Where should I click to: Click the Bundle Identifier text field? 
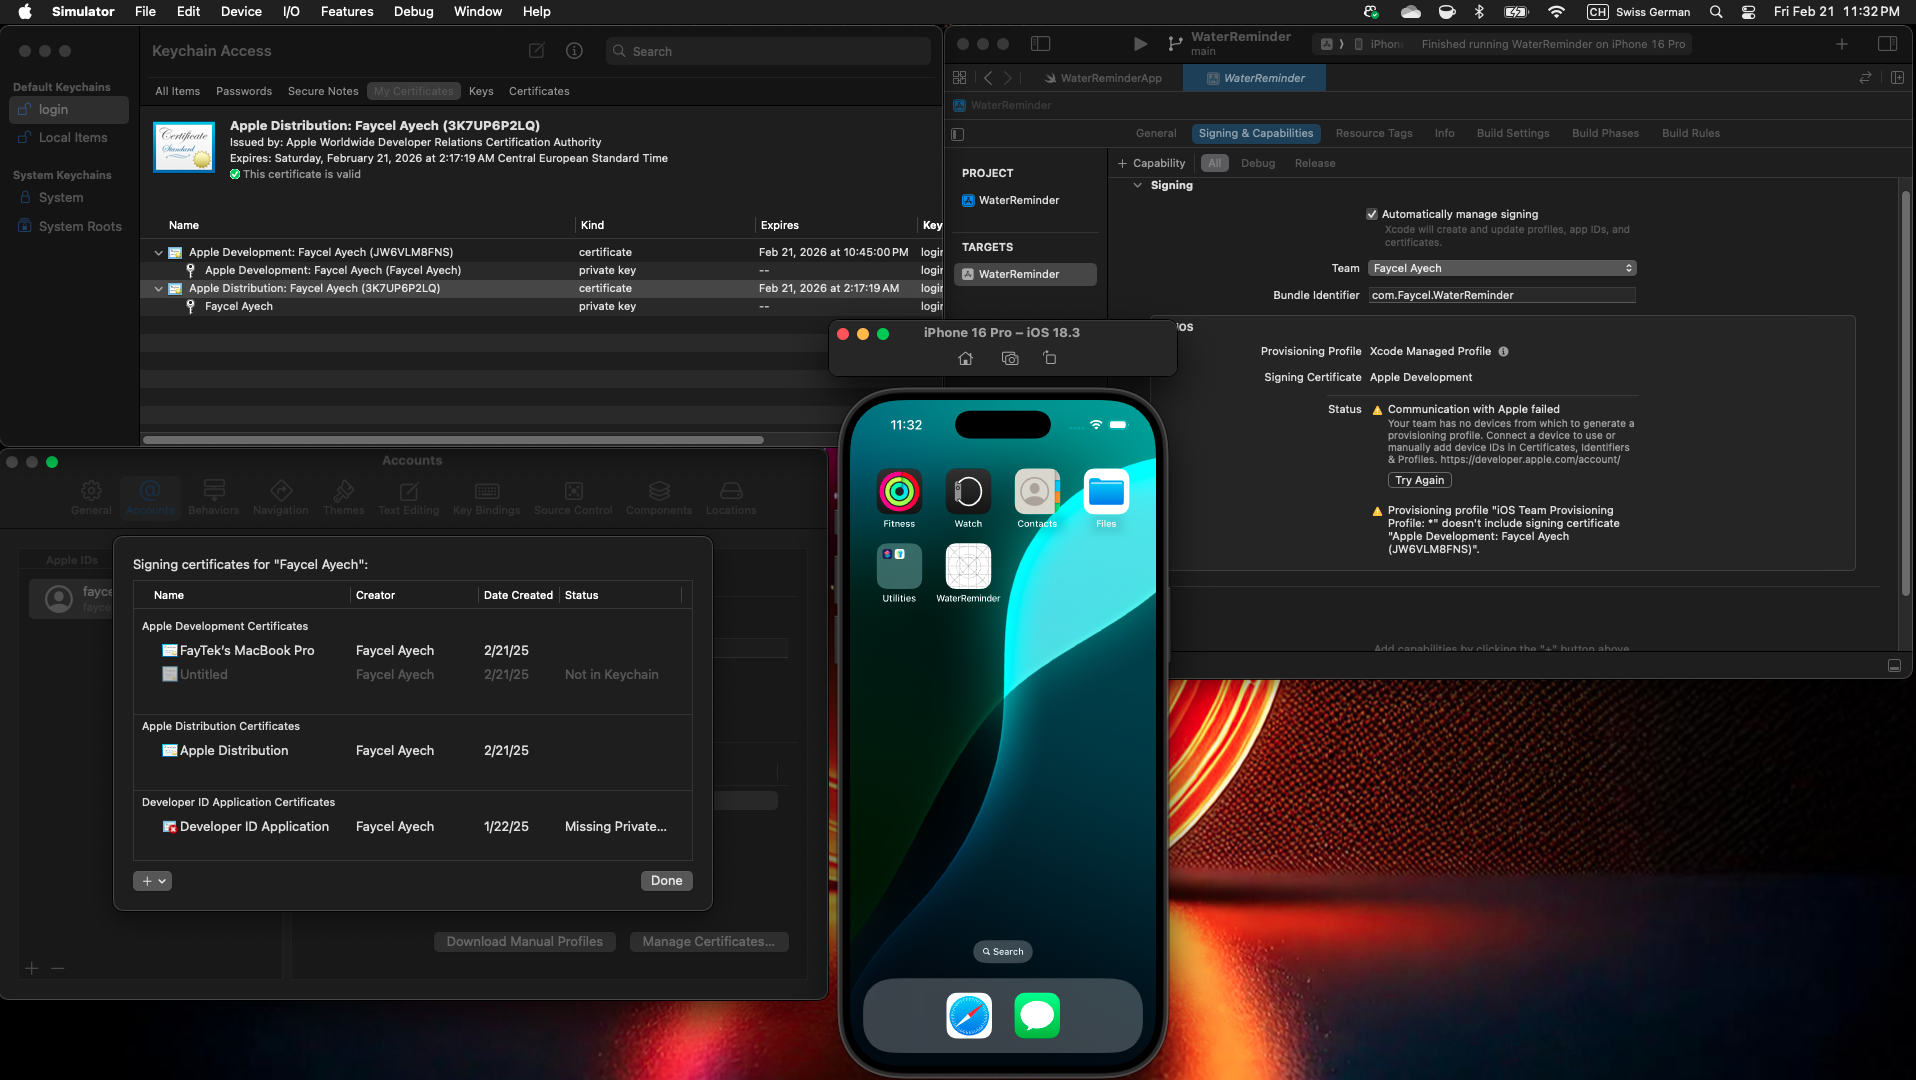point(1501,295)
